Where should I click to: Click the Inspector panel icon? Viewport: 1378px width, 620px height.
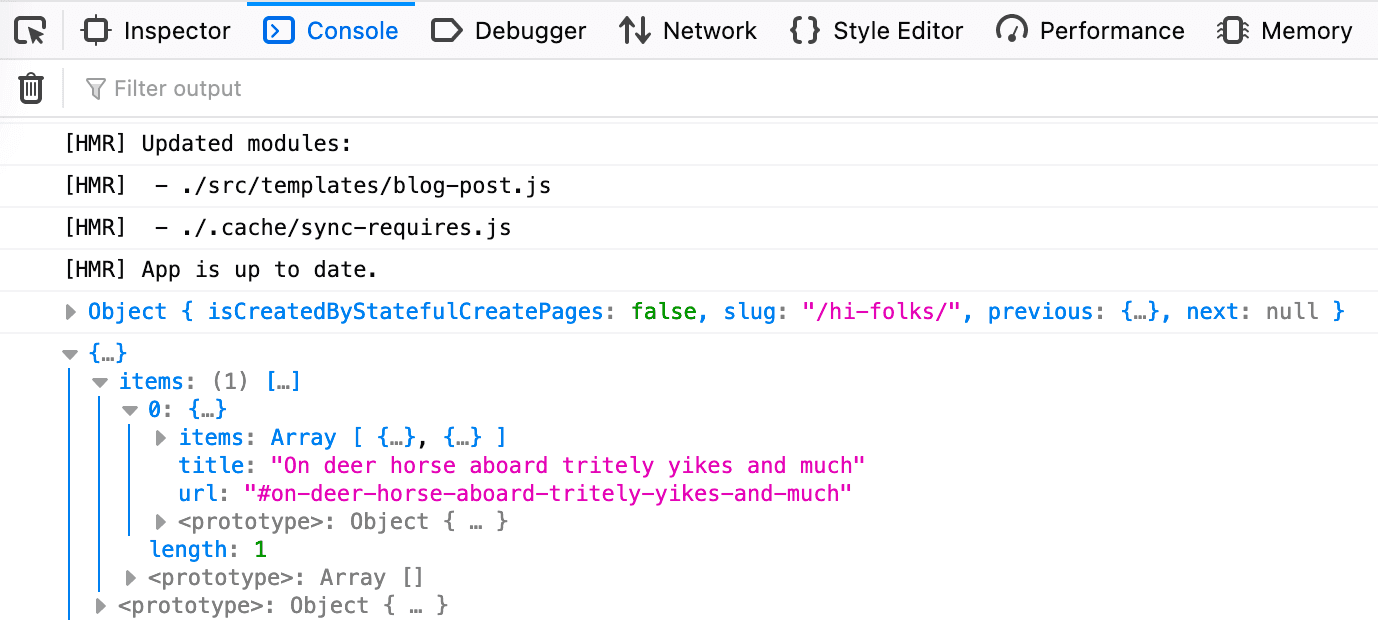(x=96, y=30)
